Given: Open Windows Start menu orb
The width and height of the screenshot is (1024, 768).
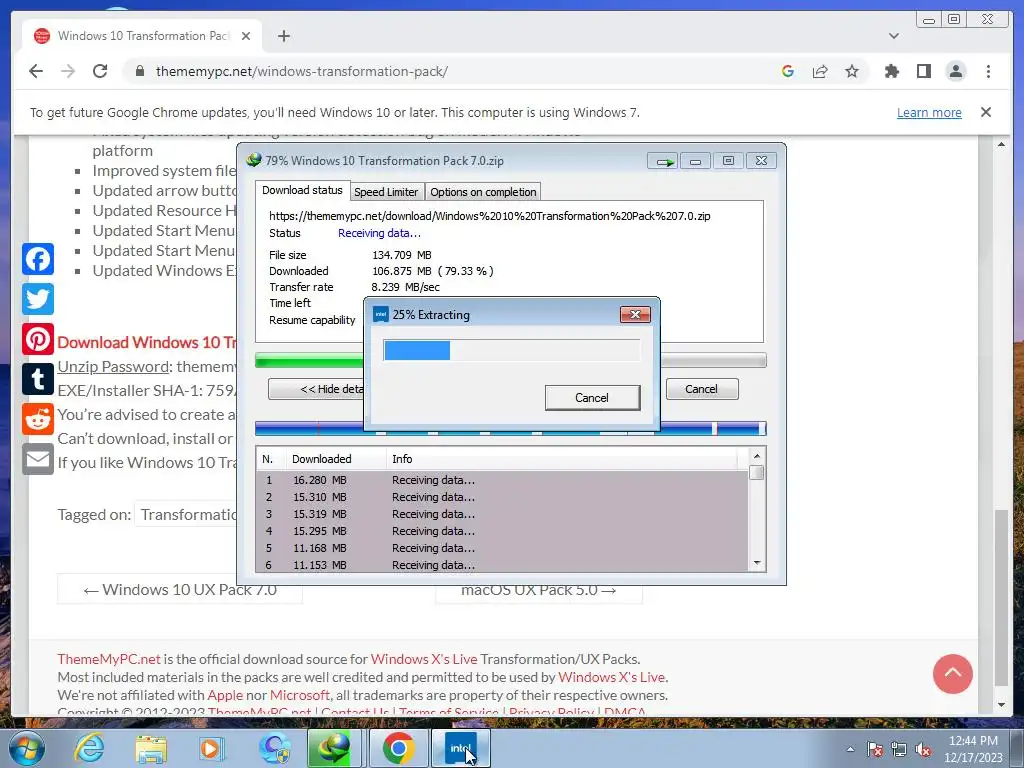Looking at the screenshot, I should [26, 748].
